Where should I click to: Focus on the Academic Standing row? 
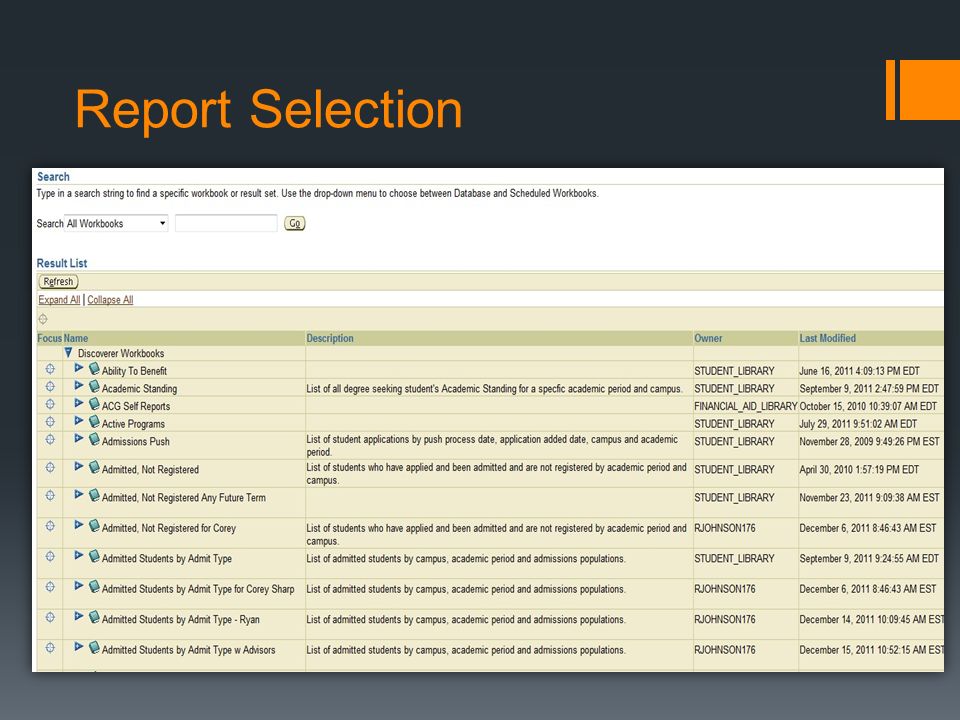[50, 386]
